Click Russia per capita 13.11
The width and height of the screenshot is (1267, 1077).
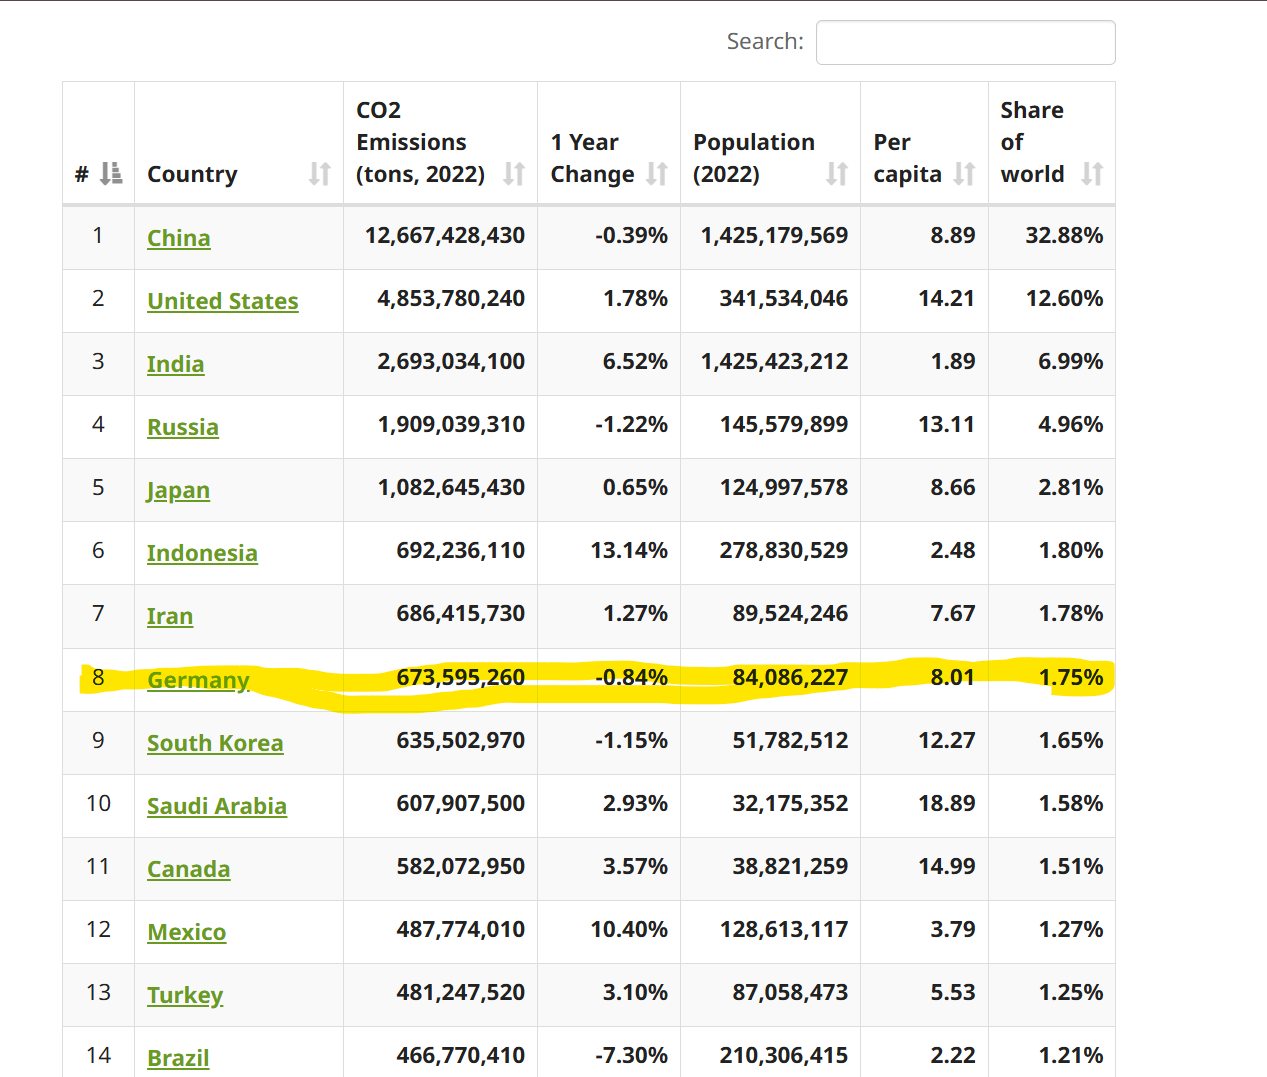coord(947,424)
